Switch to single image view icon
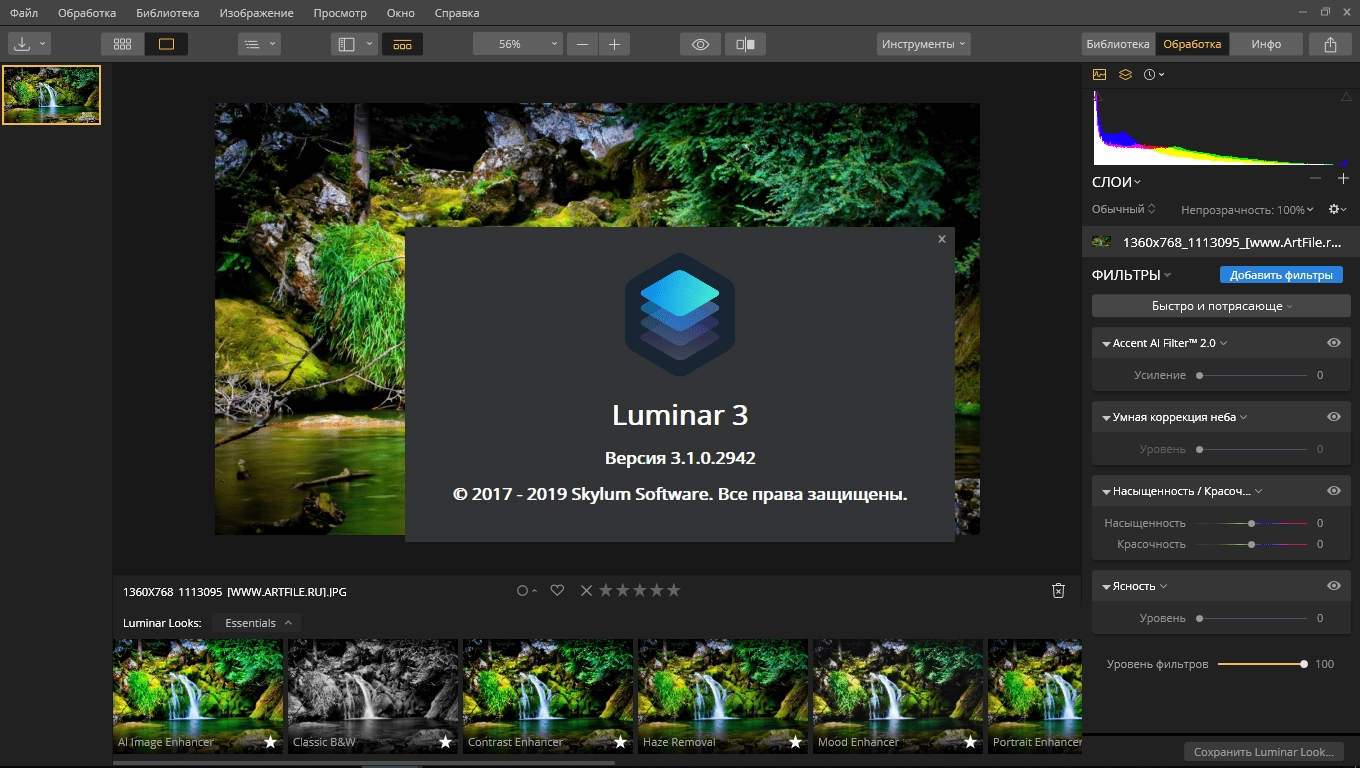 point(166,44)
